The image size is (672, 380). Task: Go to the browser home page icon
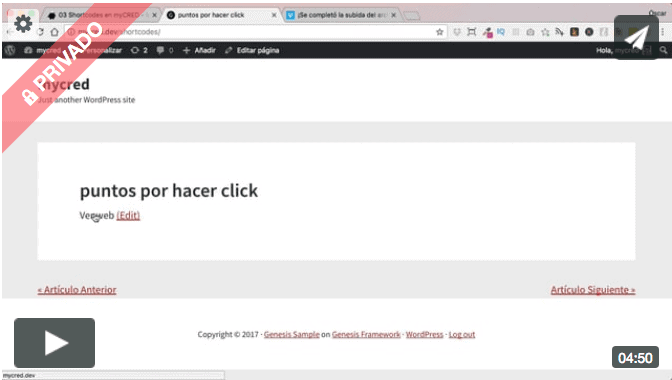(54, 32)
